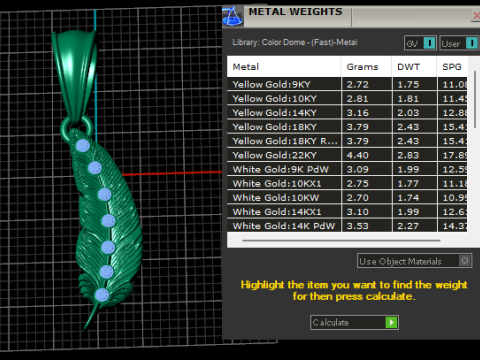Screen dimensions: 480x360
Task: Toggle Use Object Materials option
Action: 414,261
